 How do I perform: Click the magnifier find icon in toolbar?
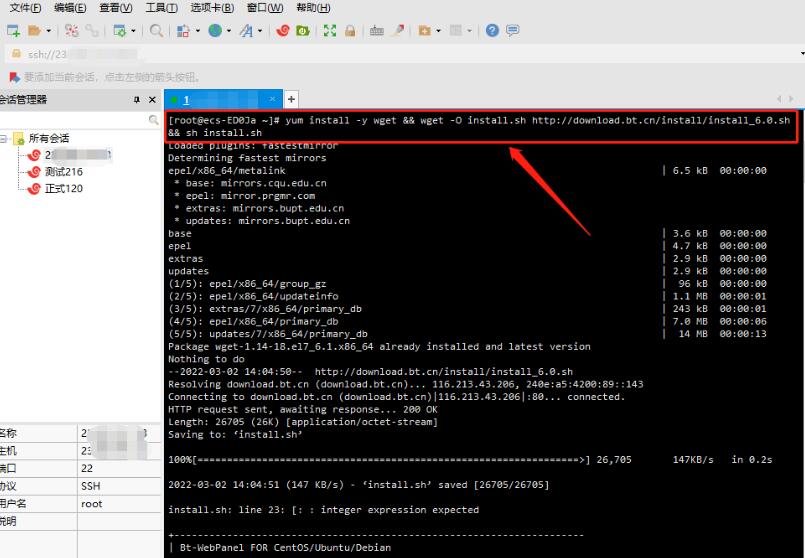point(156,31)
